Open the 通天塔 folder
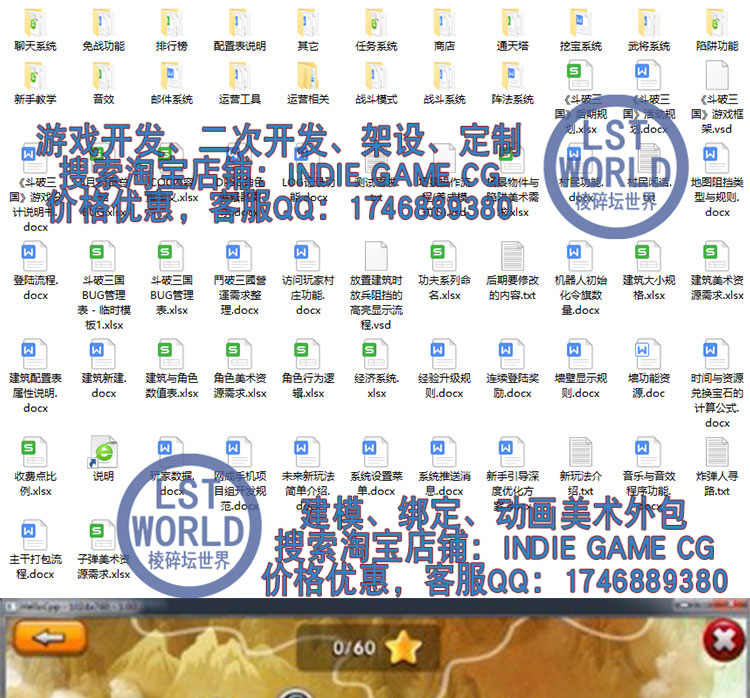The height and width of the screenshot is (698, 750). click(512, 30)
